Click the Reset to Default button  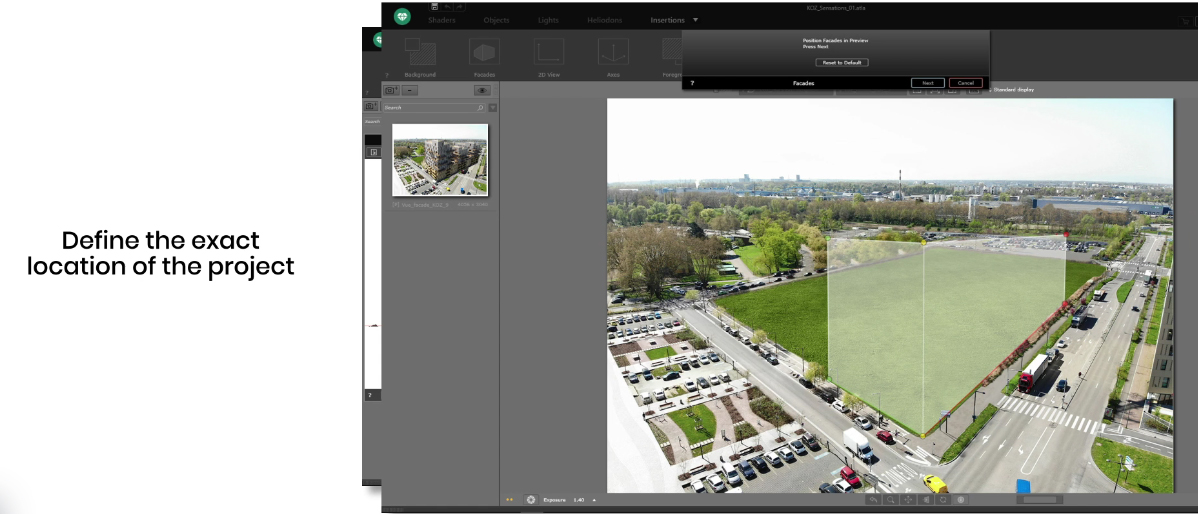tap(841, 63)
